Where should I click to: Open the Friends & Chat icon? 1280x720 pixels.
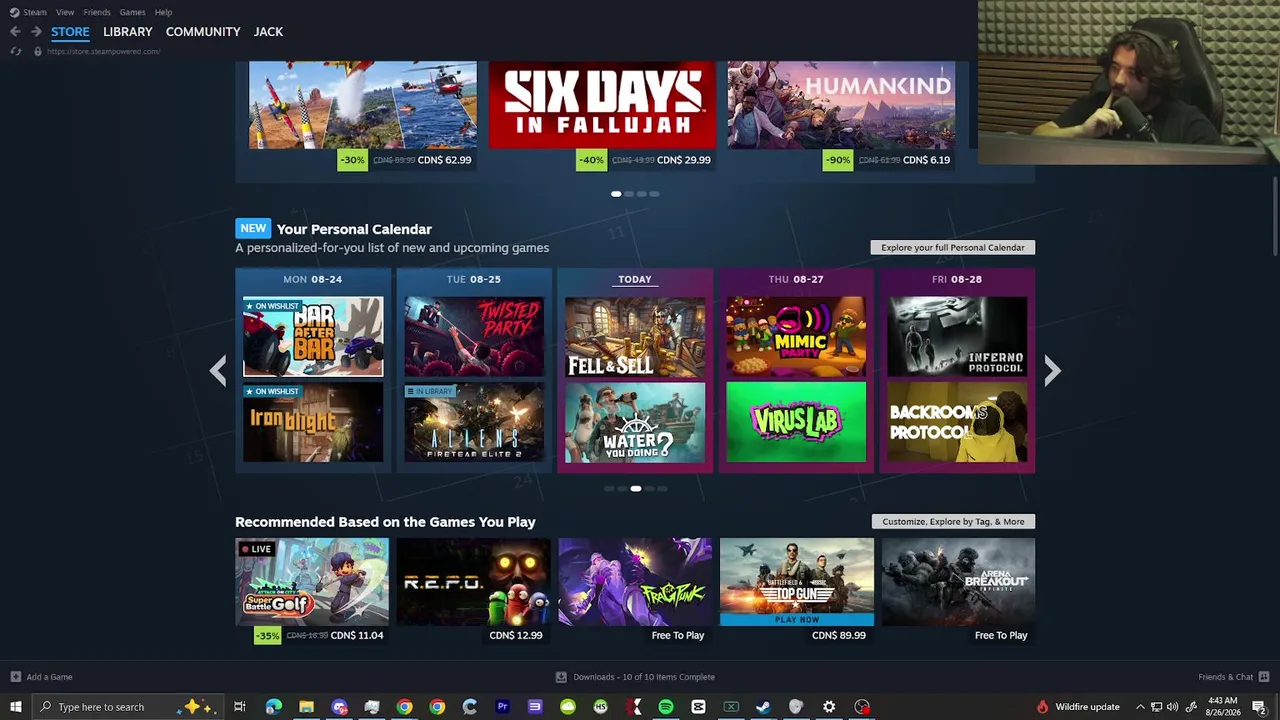[x=1264, y=677]
